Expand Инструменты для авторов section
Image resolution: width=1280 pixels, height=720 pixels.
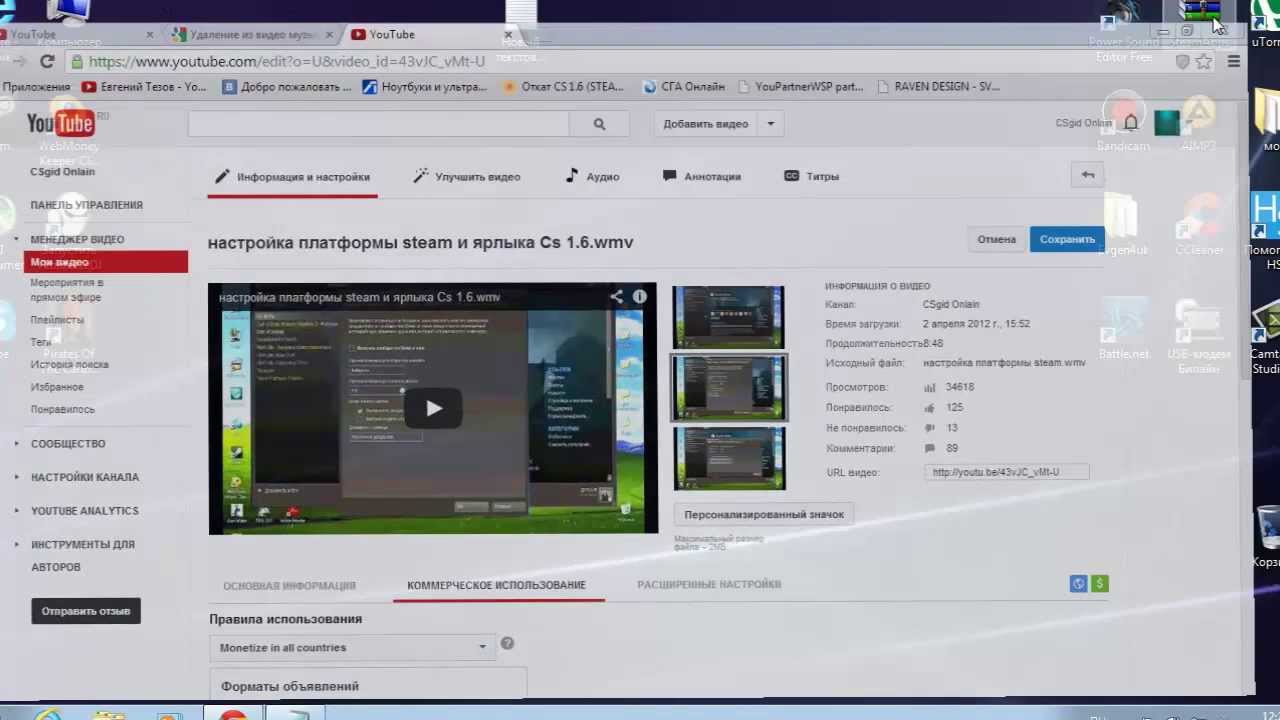[16, 545]
